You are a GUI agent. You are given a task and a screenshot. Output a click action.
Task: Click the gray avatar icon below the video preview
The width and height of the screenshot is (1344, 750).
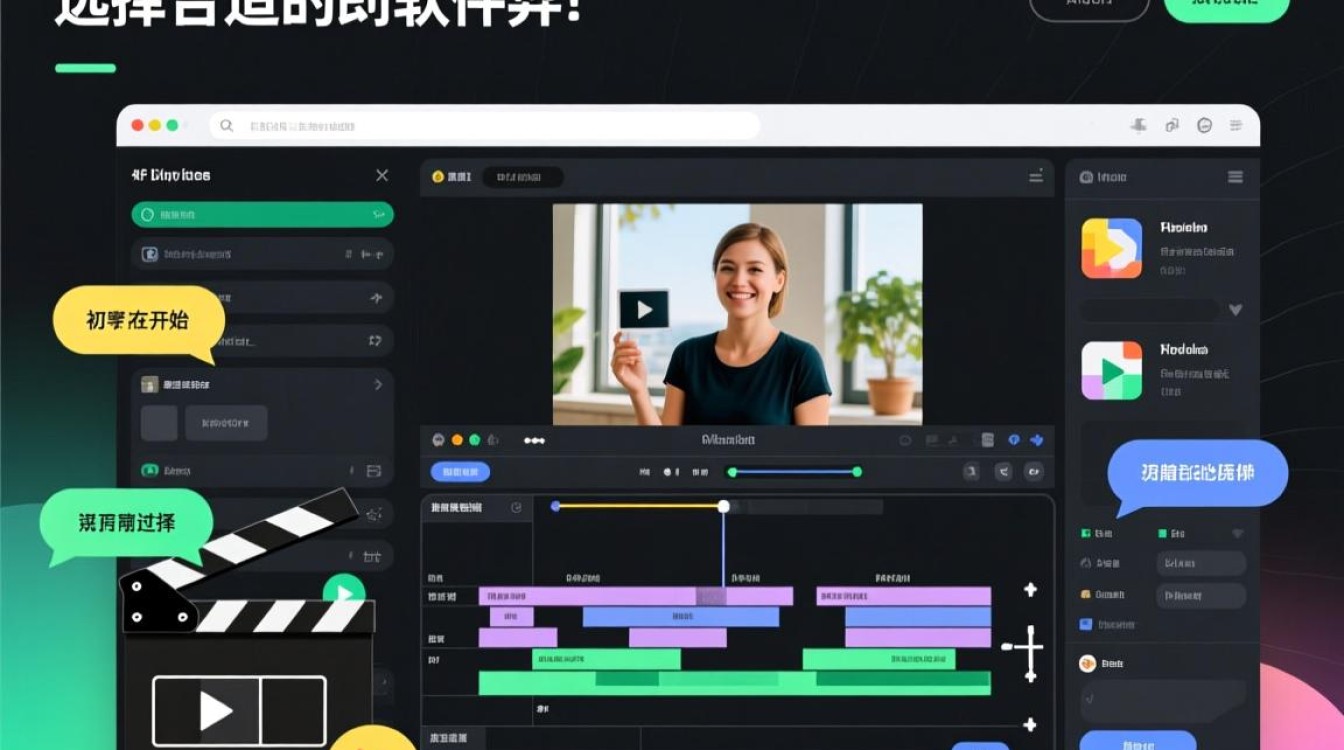(438, 440)
